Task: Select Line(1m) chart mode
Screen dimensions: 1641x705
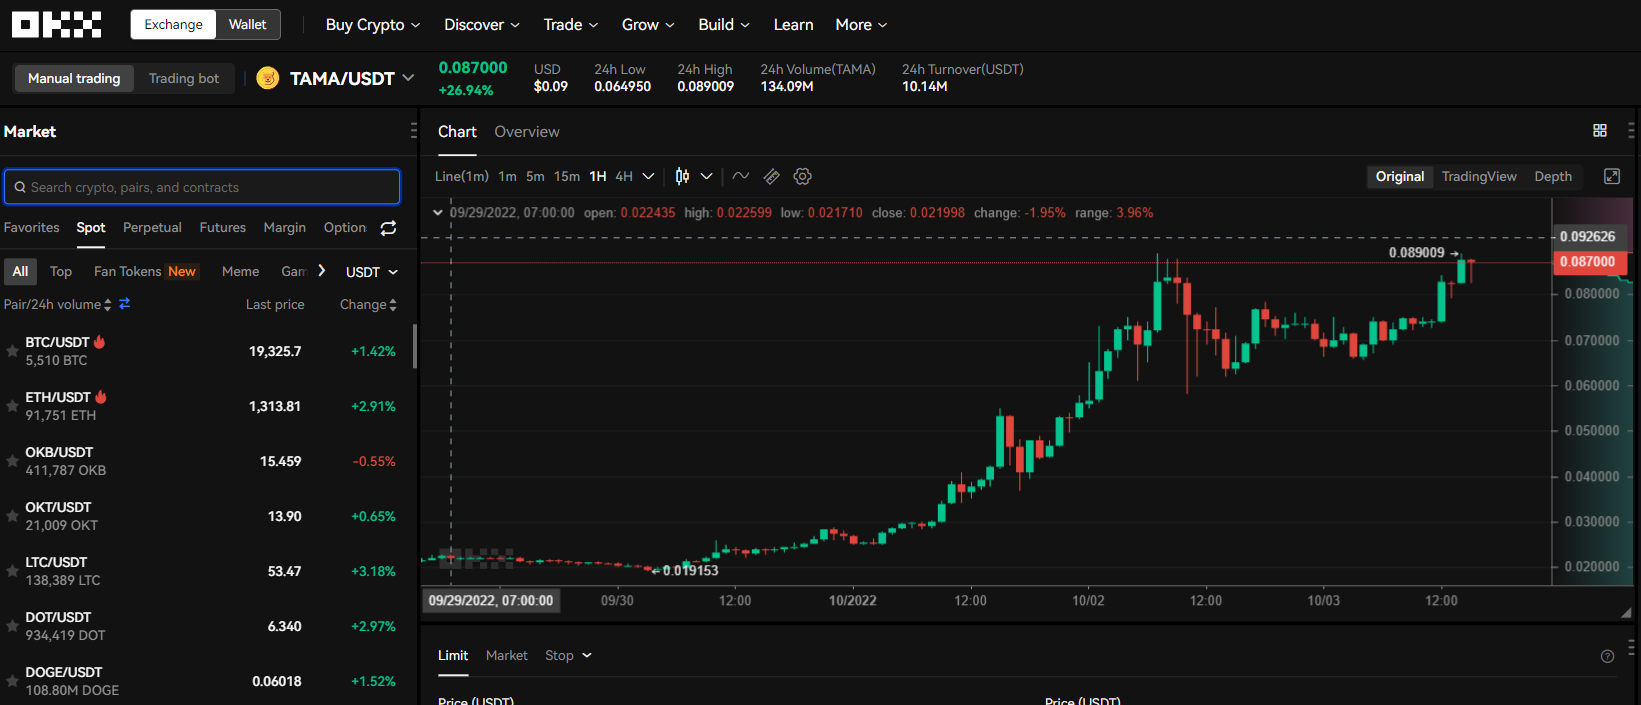Action: click(462, 176)
